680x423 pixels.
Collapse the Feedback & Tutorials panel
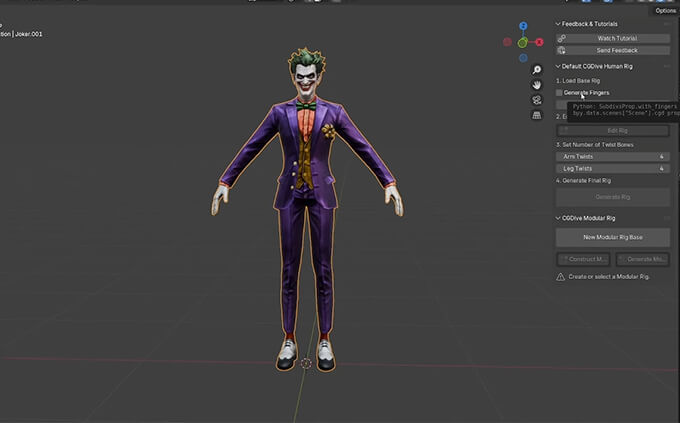coord(558,24)
